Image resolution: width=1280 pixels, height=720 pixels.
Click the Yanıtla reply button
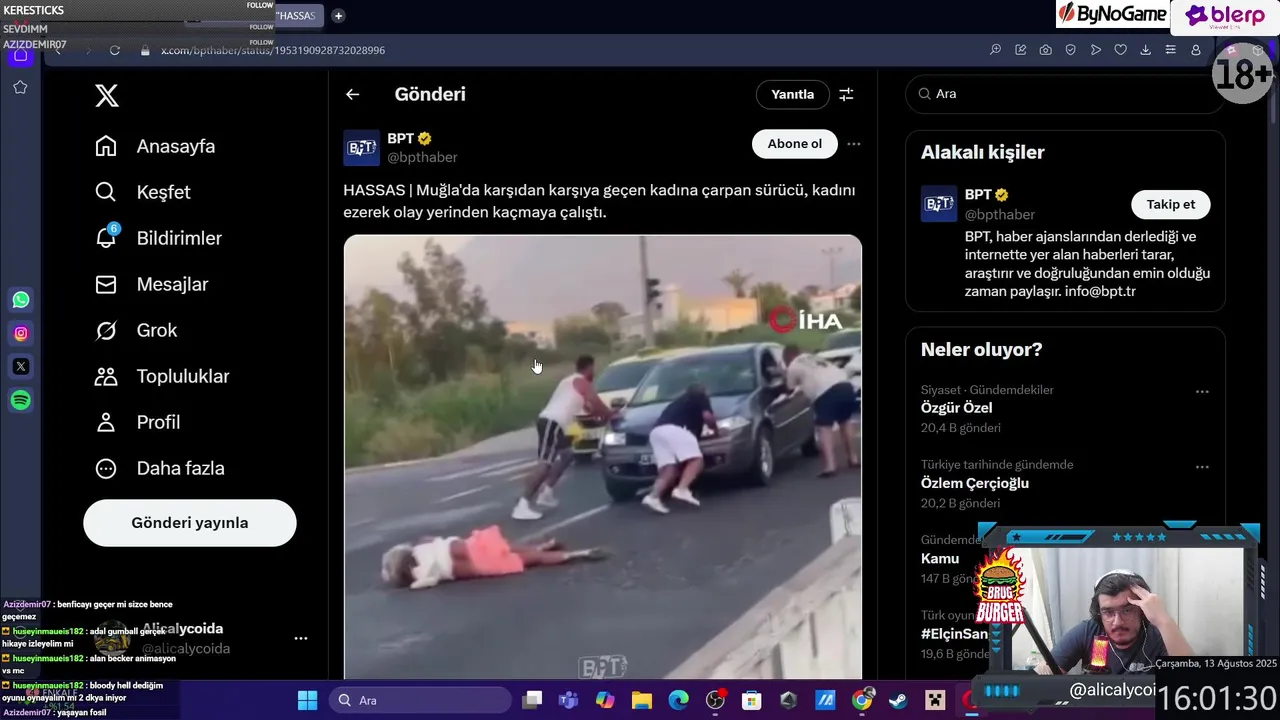tap(793, 94)
